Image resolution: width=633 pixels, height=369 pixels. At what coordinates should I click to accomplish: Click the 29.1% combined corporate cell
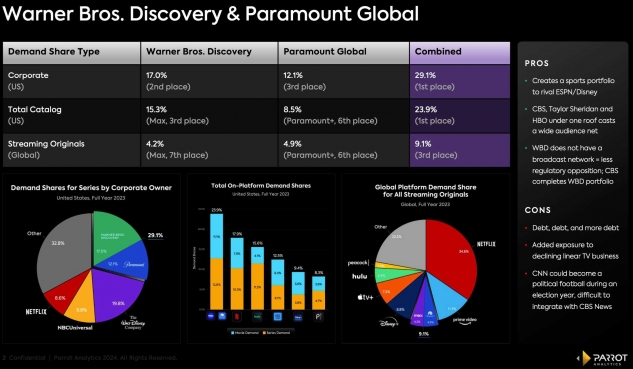[x=460, y=81]
